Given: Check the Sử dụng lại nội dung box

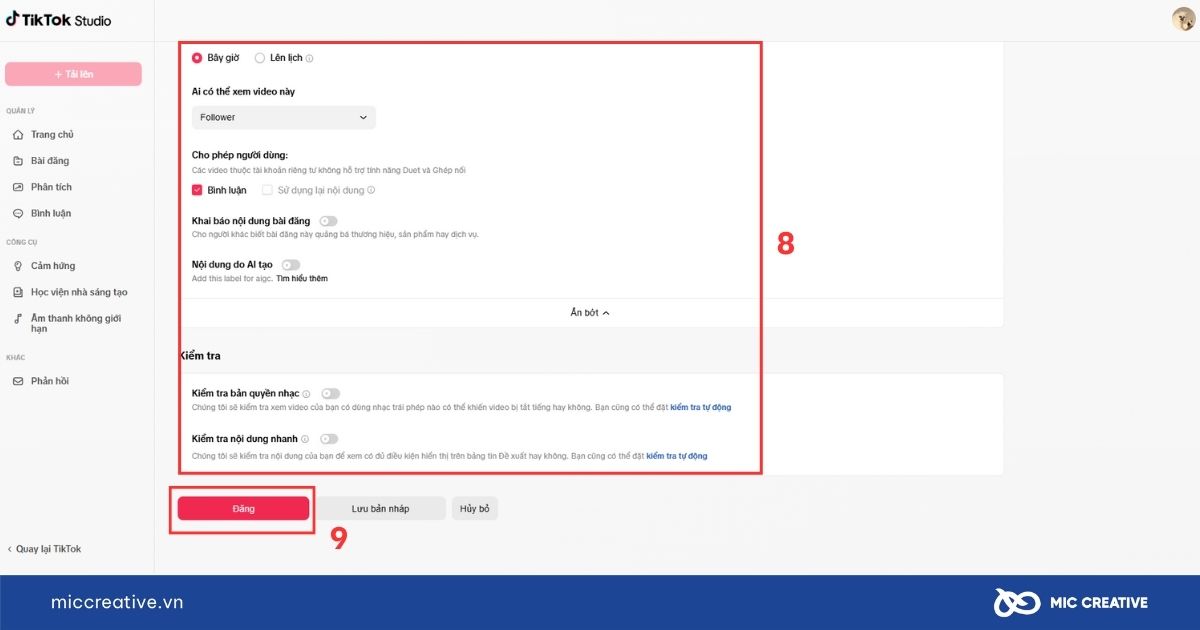Looking at the screenshot, I should pos(267,190).
